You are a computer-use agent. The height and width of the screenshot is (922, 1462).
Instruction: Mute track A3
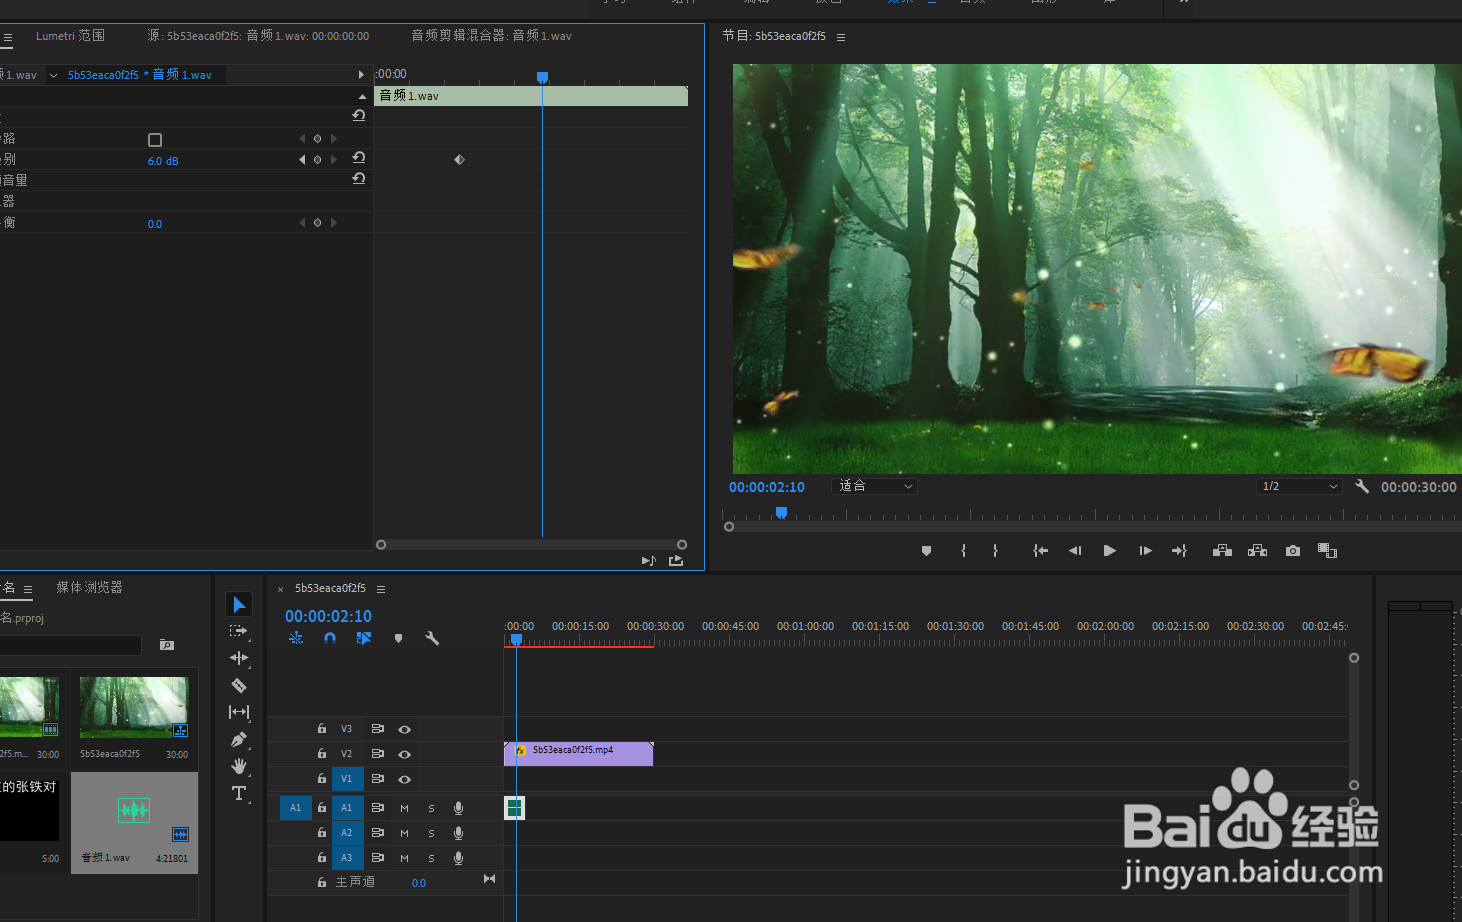pos(404,858)
